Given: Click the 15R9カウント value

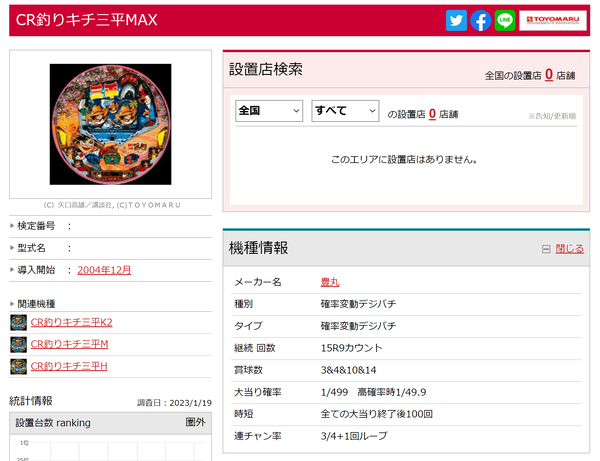Looking at the screenshot, I should [351, 348].
